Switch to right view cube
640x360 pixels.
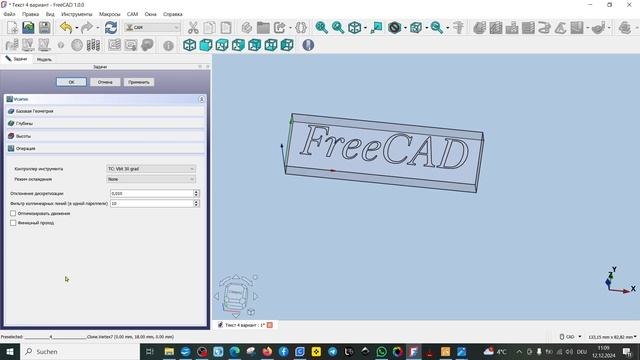(x=238, y=45)
